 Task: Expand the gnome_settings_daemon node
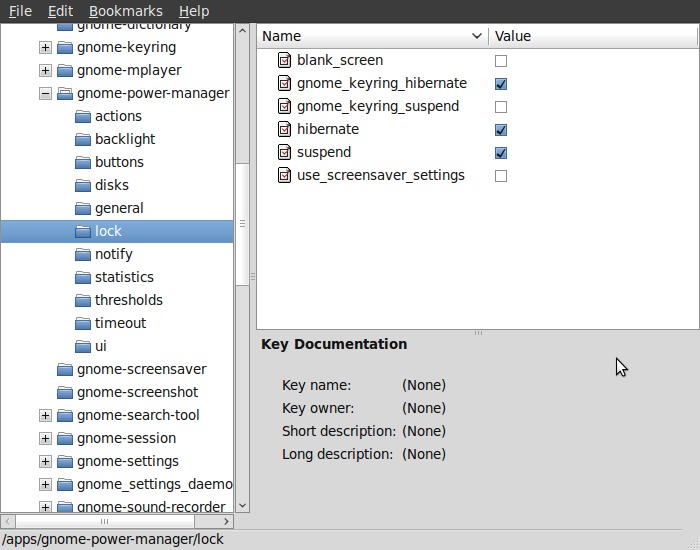pyautogui.click(x=45, y=484)
